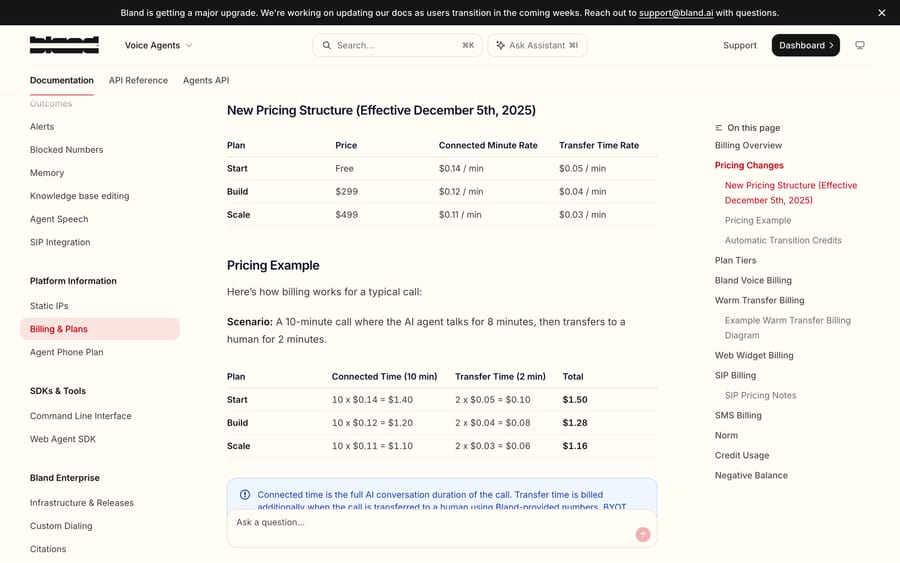Click the search magnifier icon

coord(327,45)
